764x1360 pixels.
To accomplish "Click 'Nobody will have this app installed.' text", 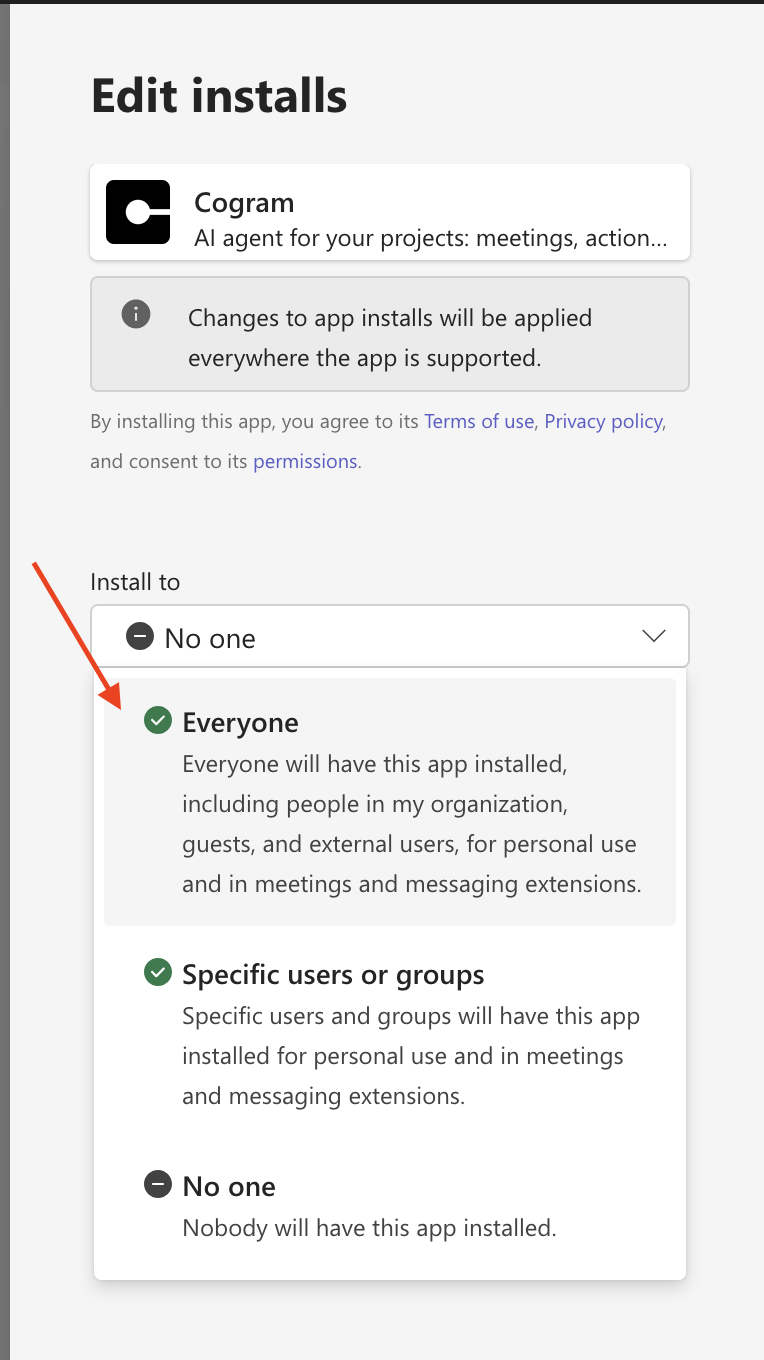I will [369, 1228].
